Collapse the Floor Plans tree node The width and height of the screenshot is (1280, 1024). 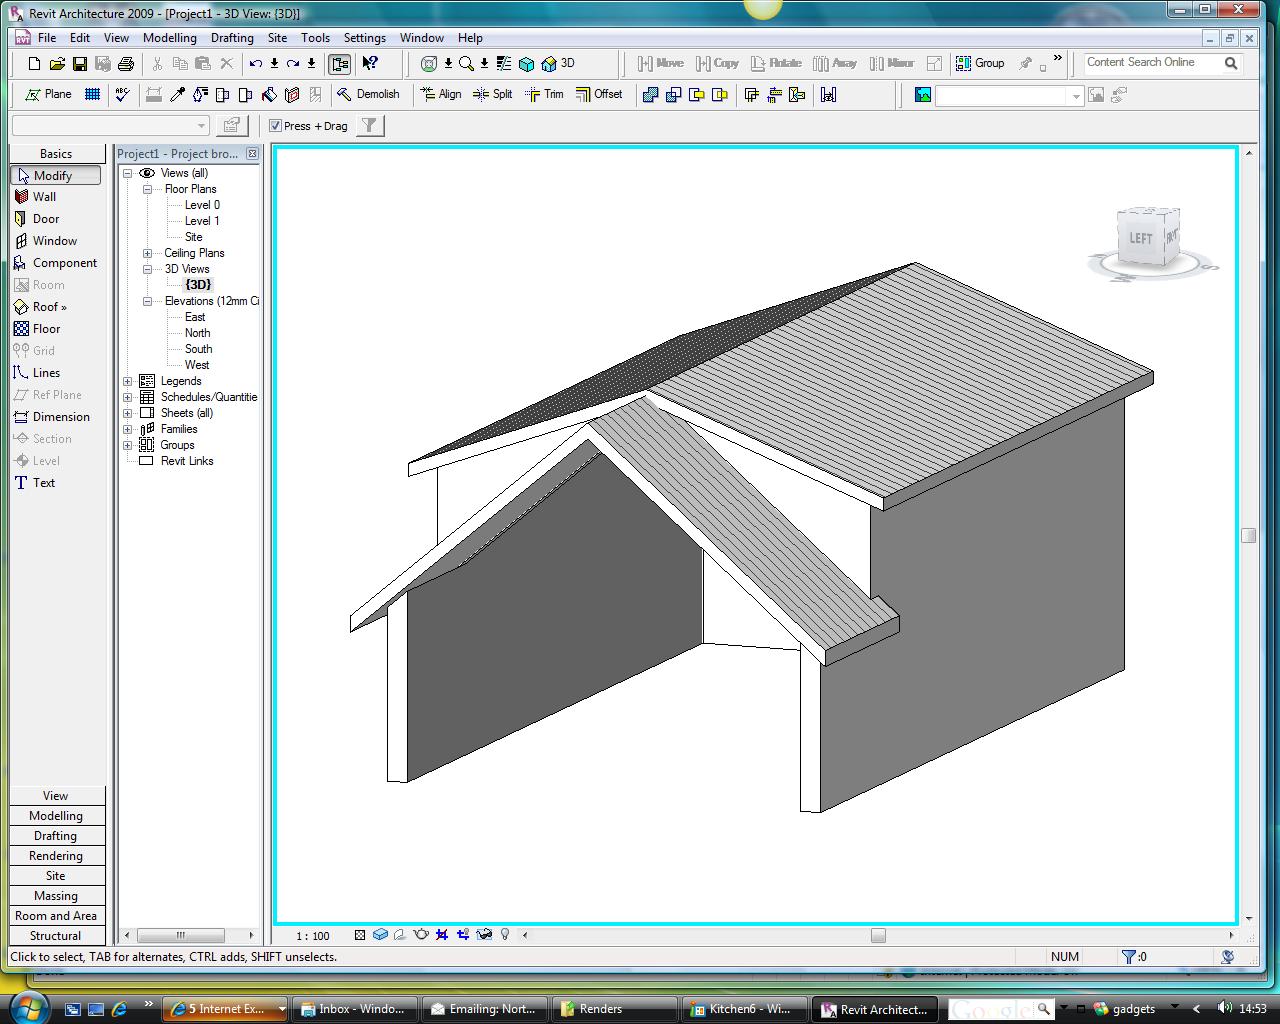point(147,189)
